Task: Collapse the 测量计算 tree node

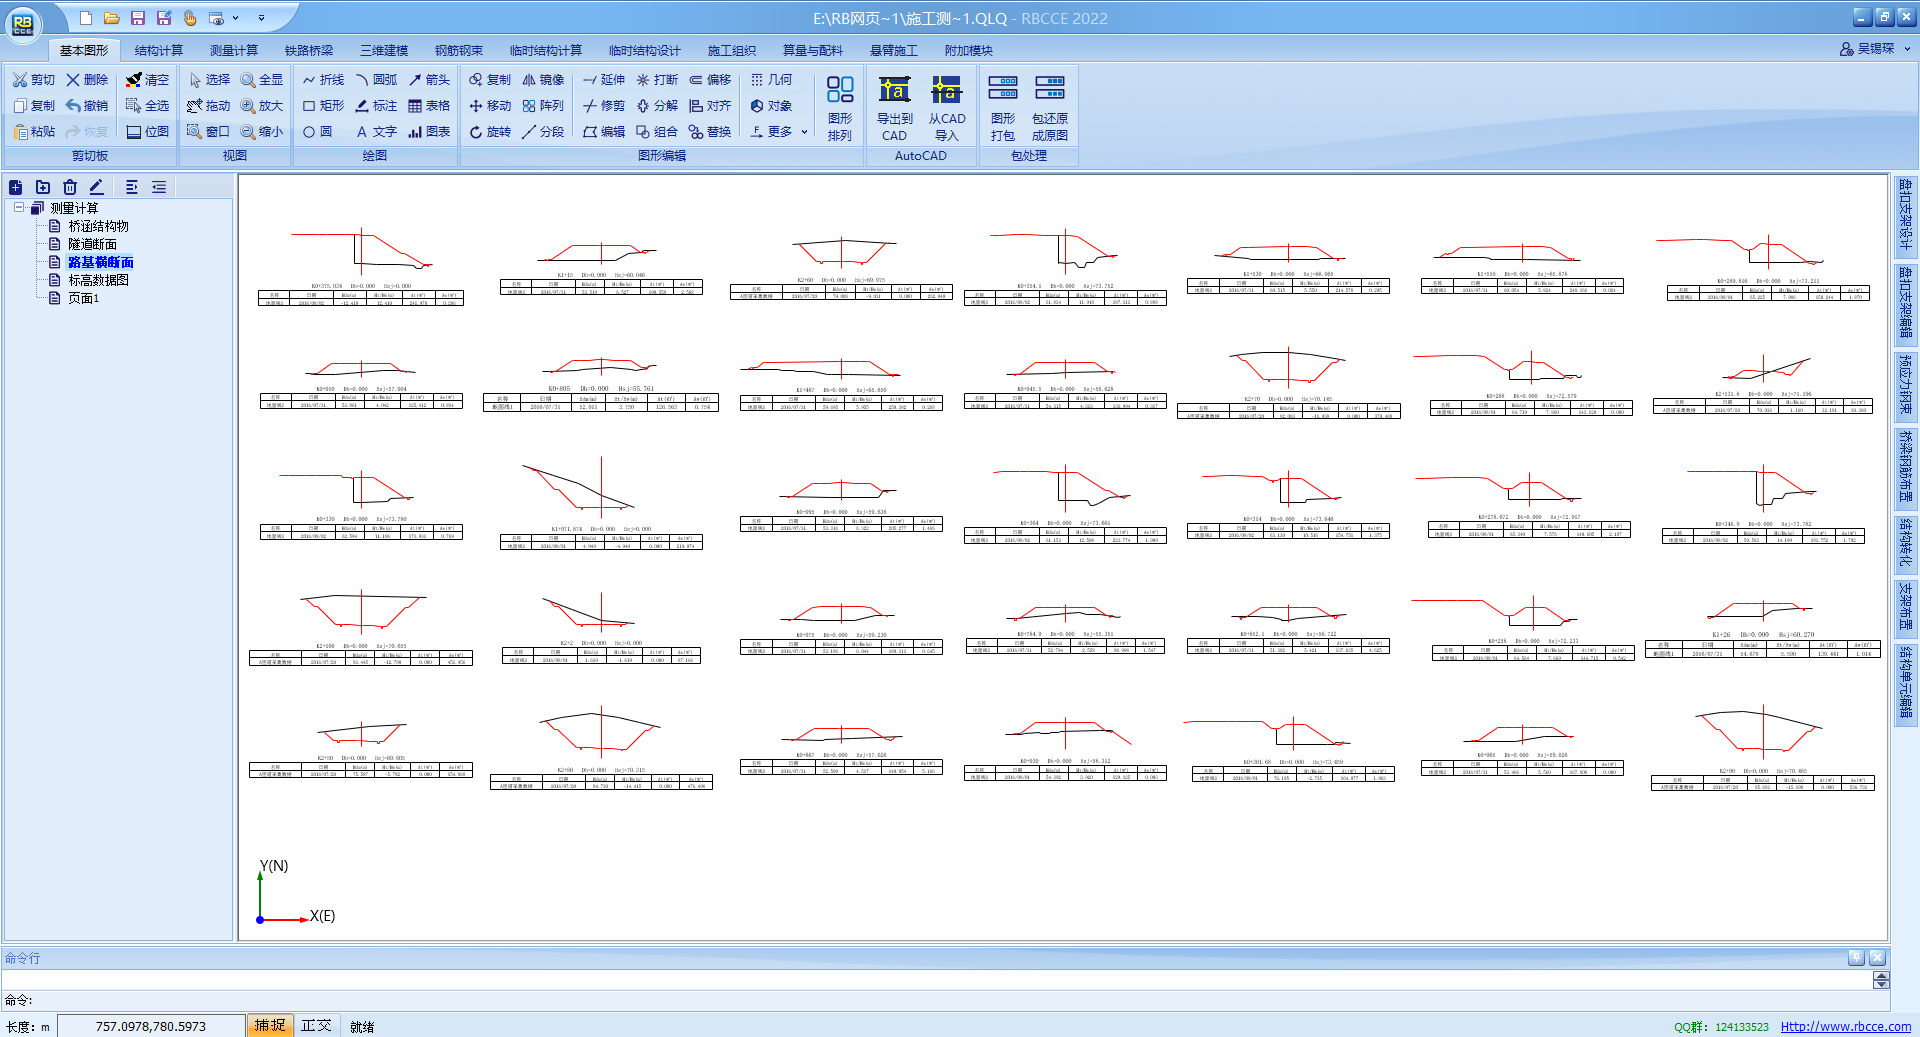Action: pos(19,208)
